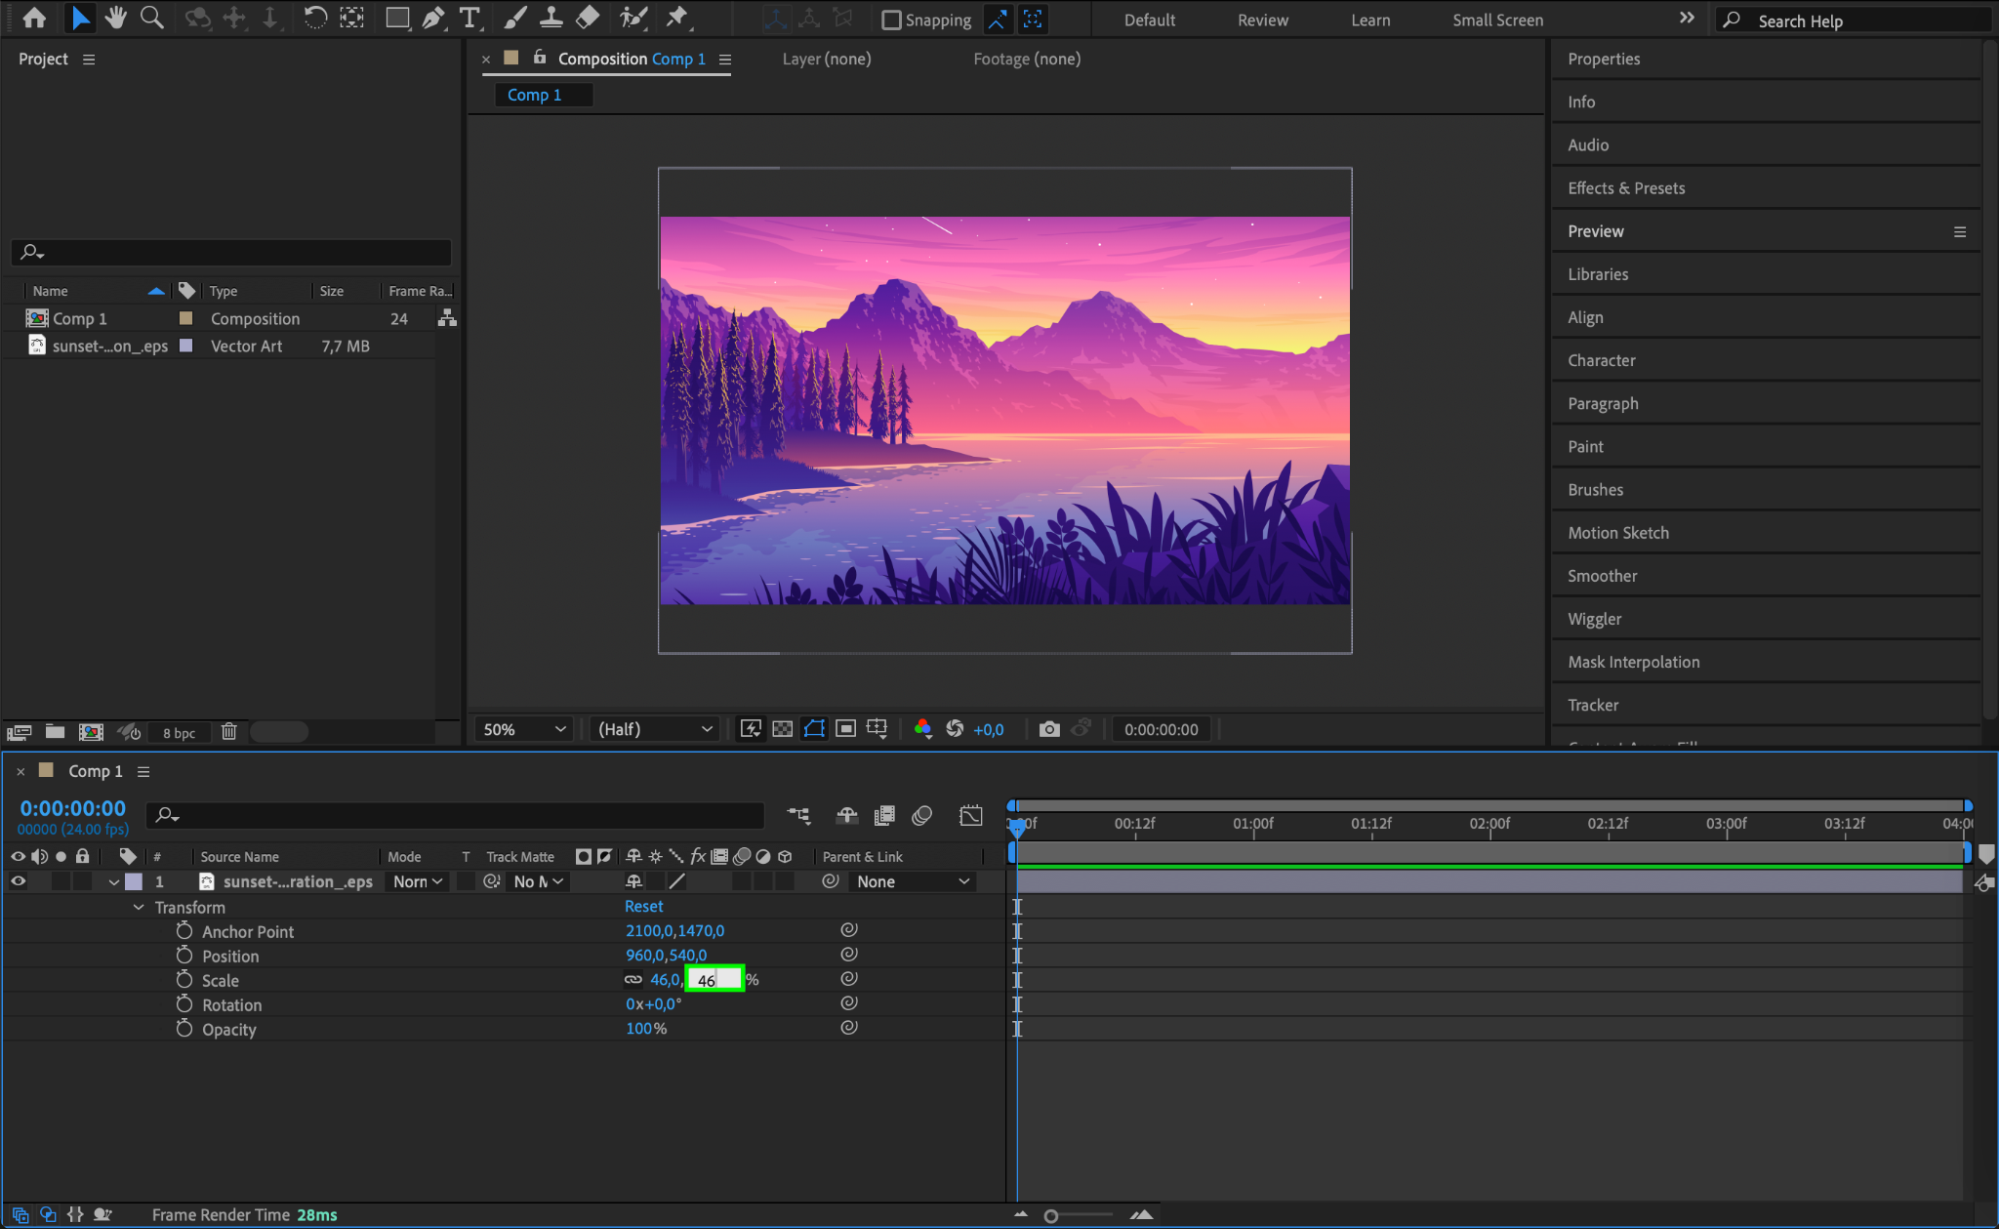Image resolution: width=1999 pixels, height=1229 pixels.
Task: Toggle the Scale stopwatch keyframe
Action: pyautogui.click(x=184, y=980)
